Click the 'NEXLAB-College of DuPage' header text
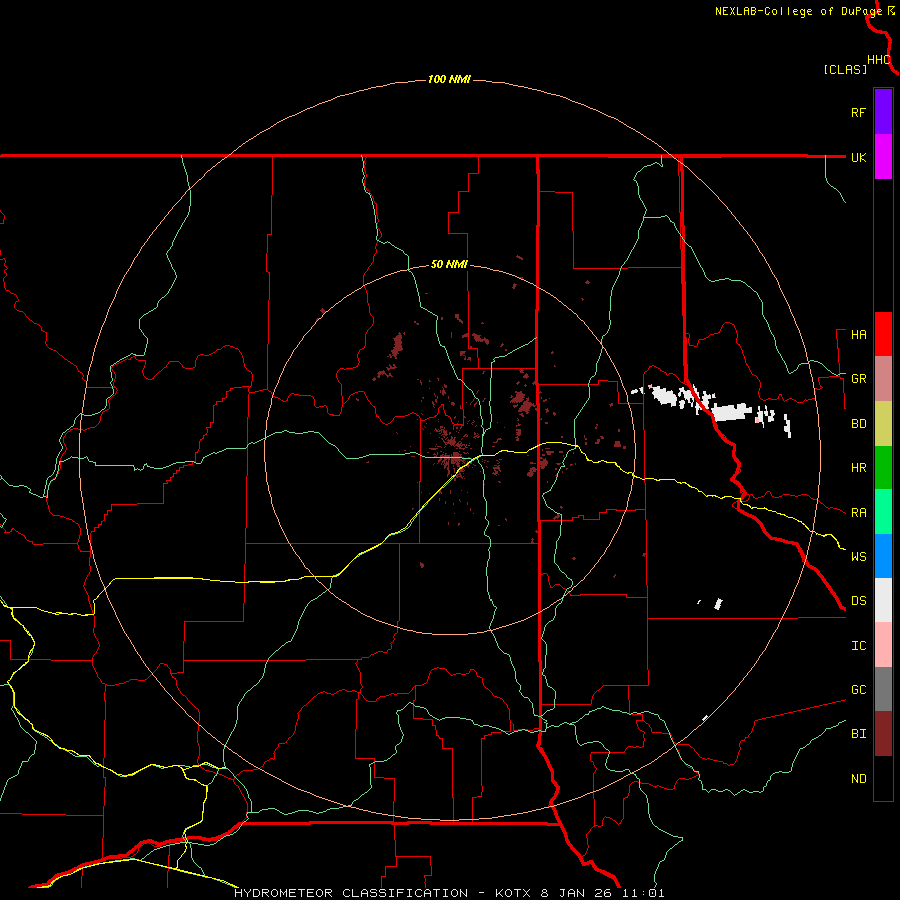 tap(798, 11)
